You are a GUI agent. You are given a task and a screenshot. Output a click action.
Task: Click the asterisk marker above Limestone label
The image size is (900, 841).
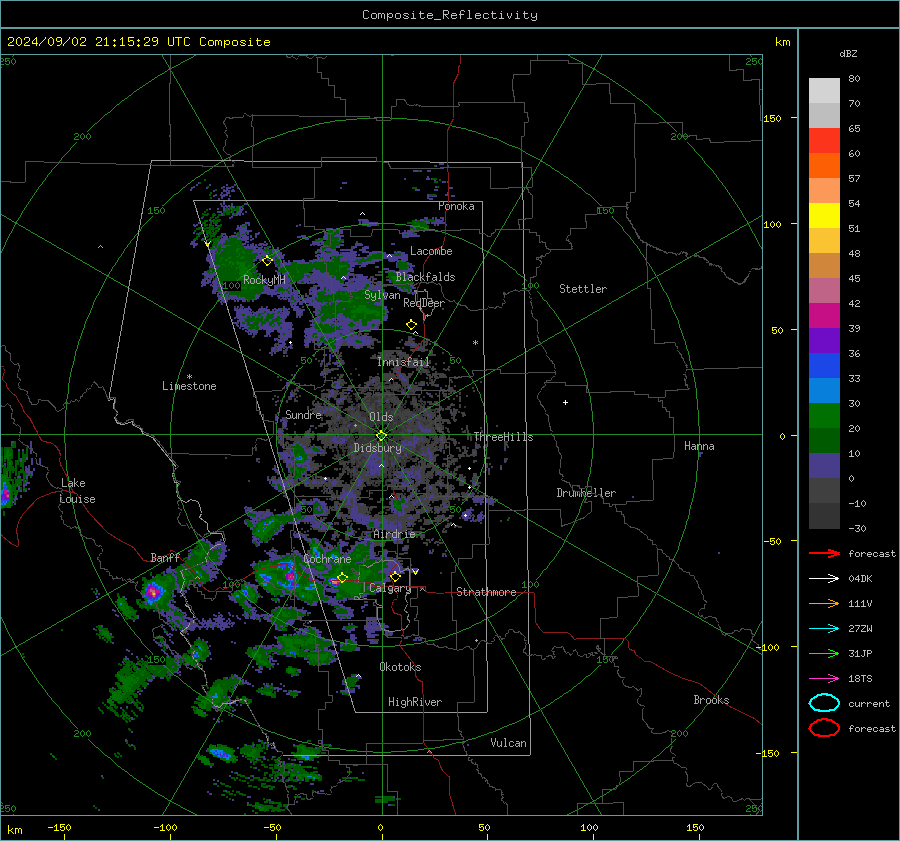[x=189, y=377]
